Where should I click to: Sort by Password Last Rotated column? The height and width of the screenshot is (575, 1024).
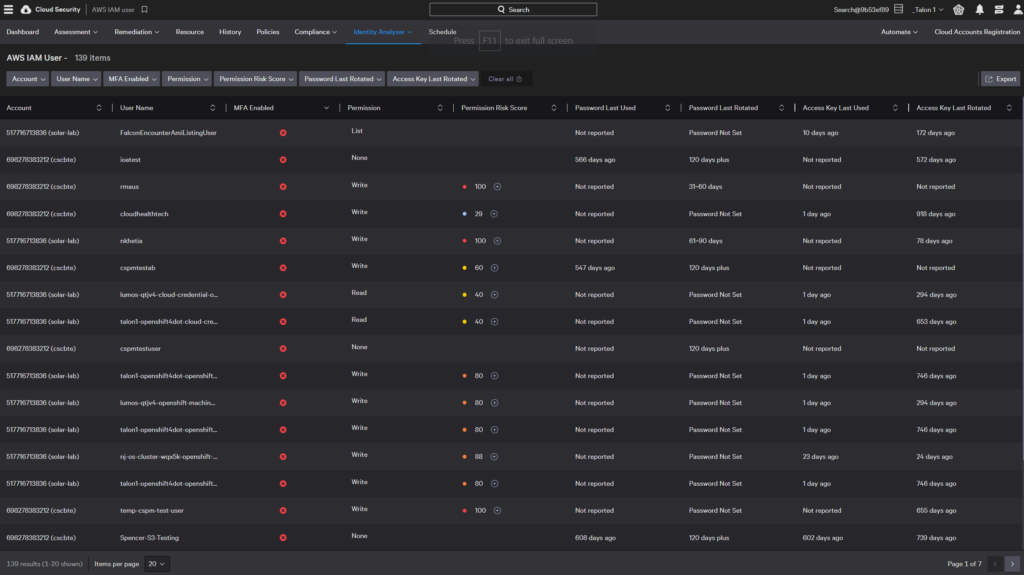(781, 108)
